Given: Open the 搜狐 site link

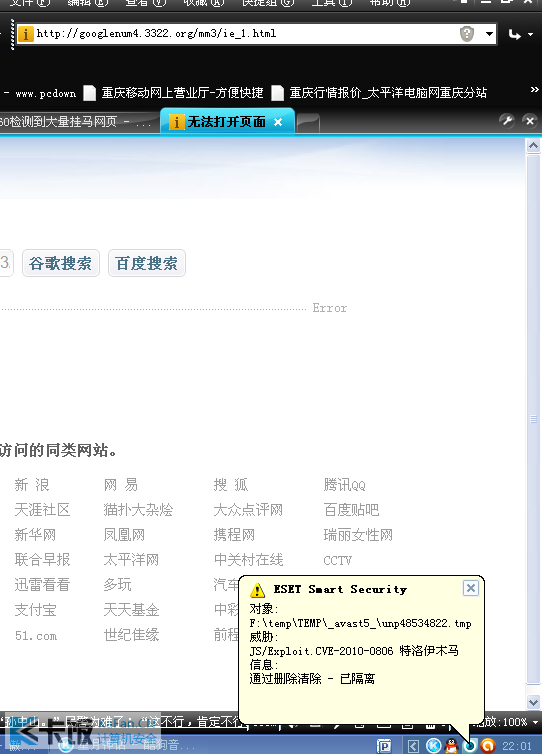Looking at the screenshot, I should pos(231,485).
